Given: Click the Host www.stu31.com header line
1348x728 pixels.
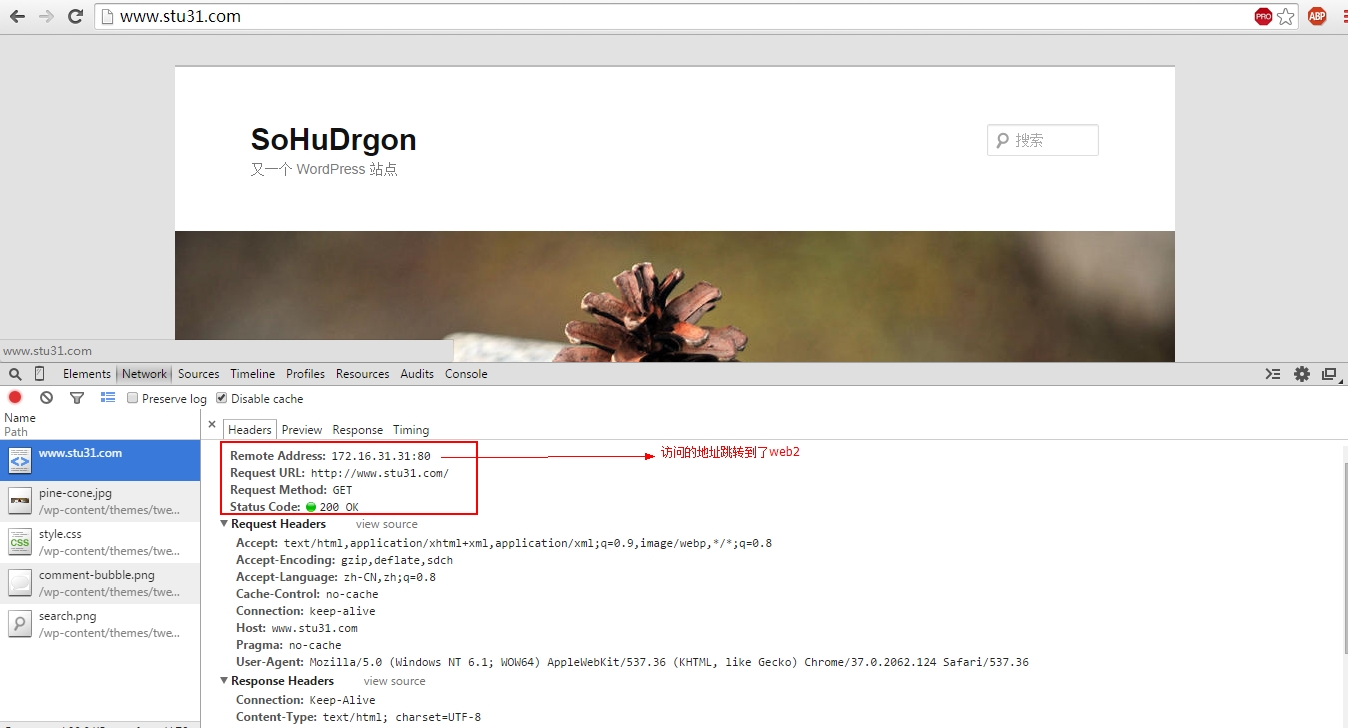Looking at the screenshot, I should point(297,628).
